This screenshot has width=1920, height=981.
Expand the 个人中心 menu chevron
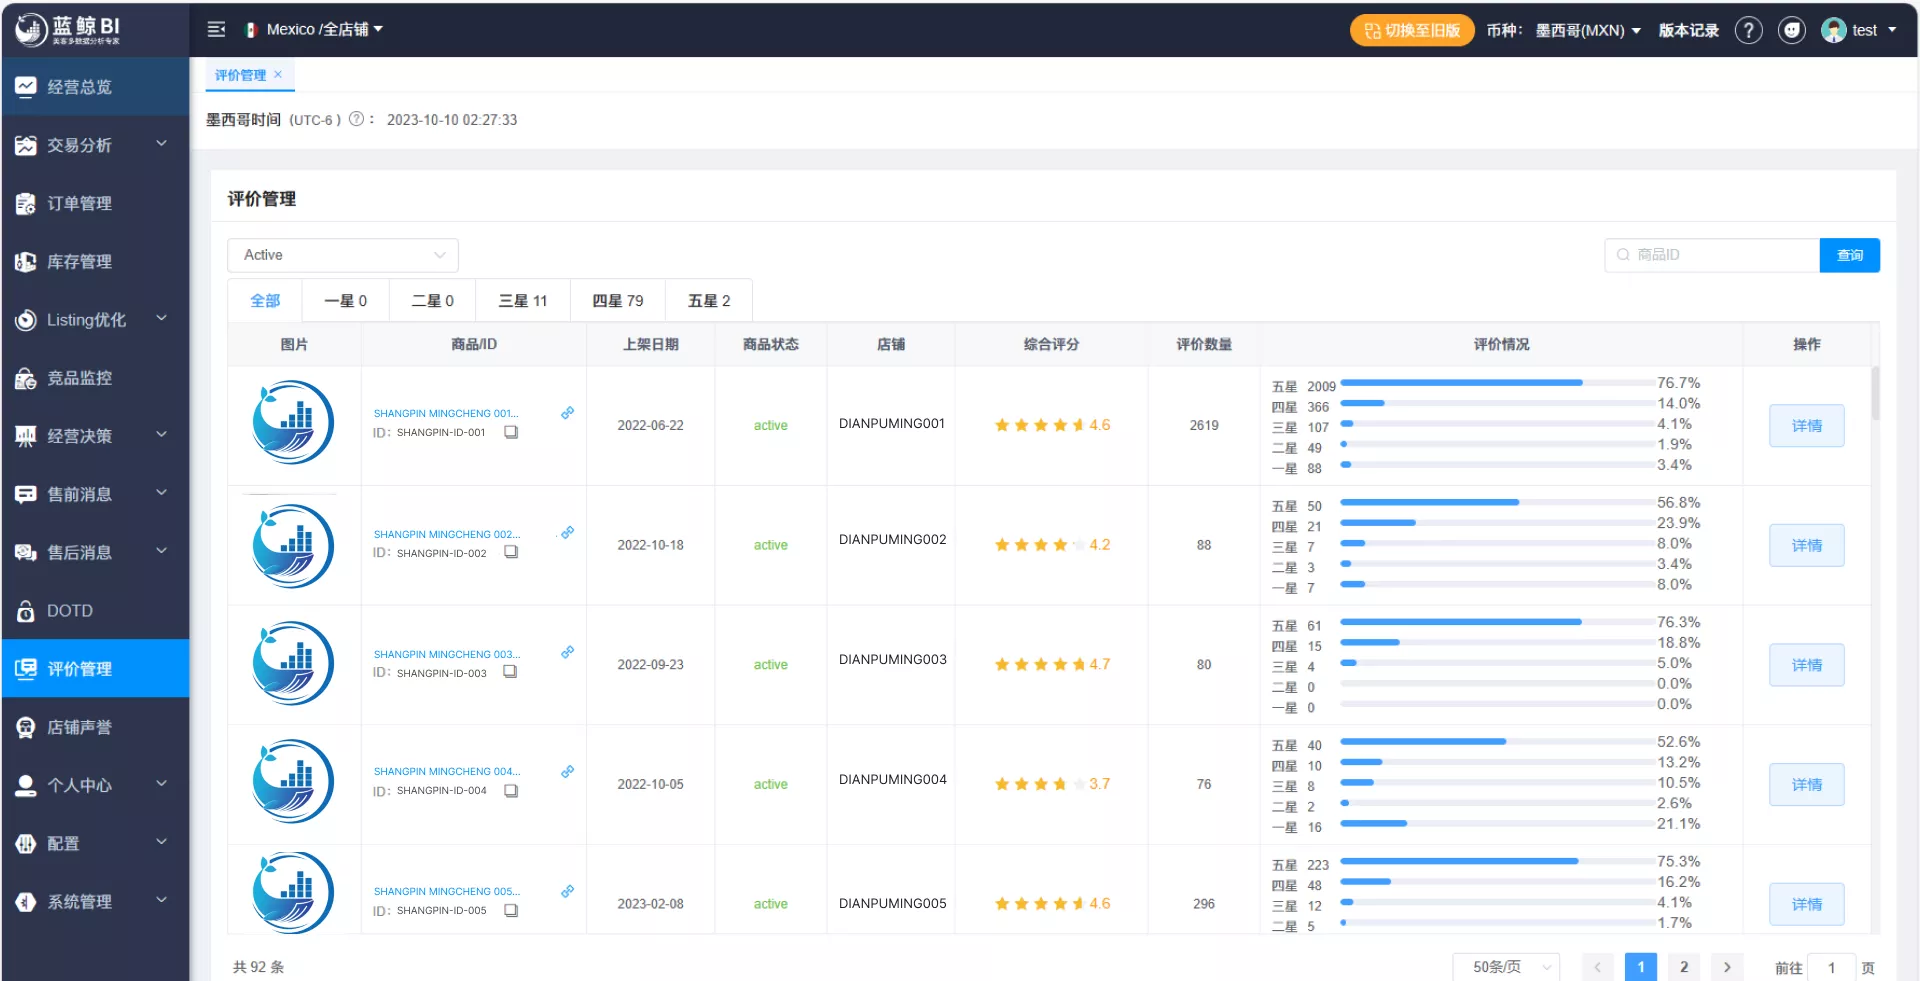tap(161, 784)
